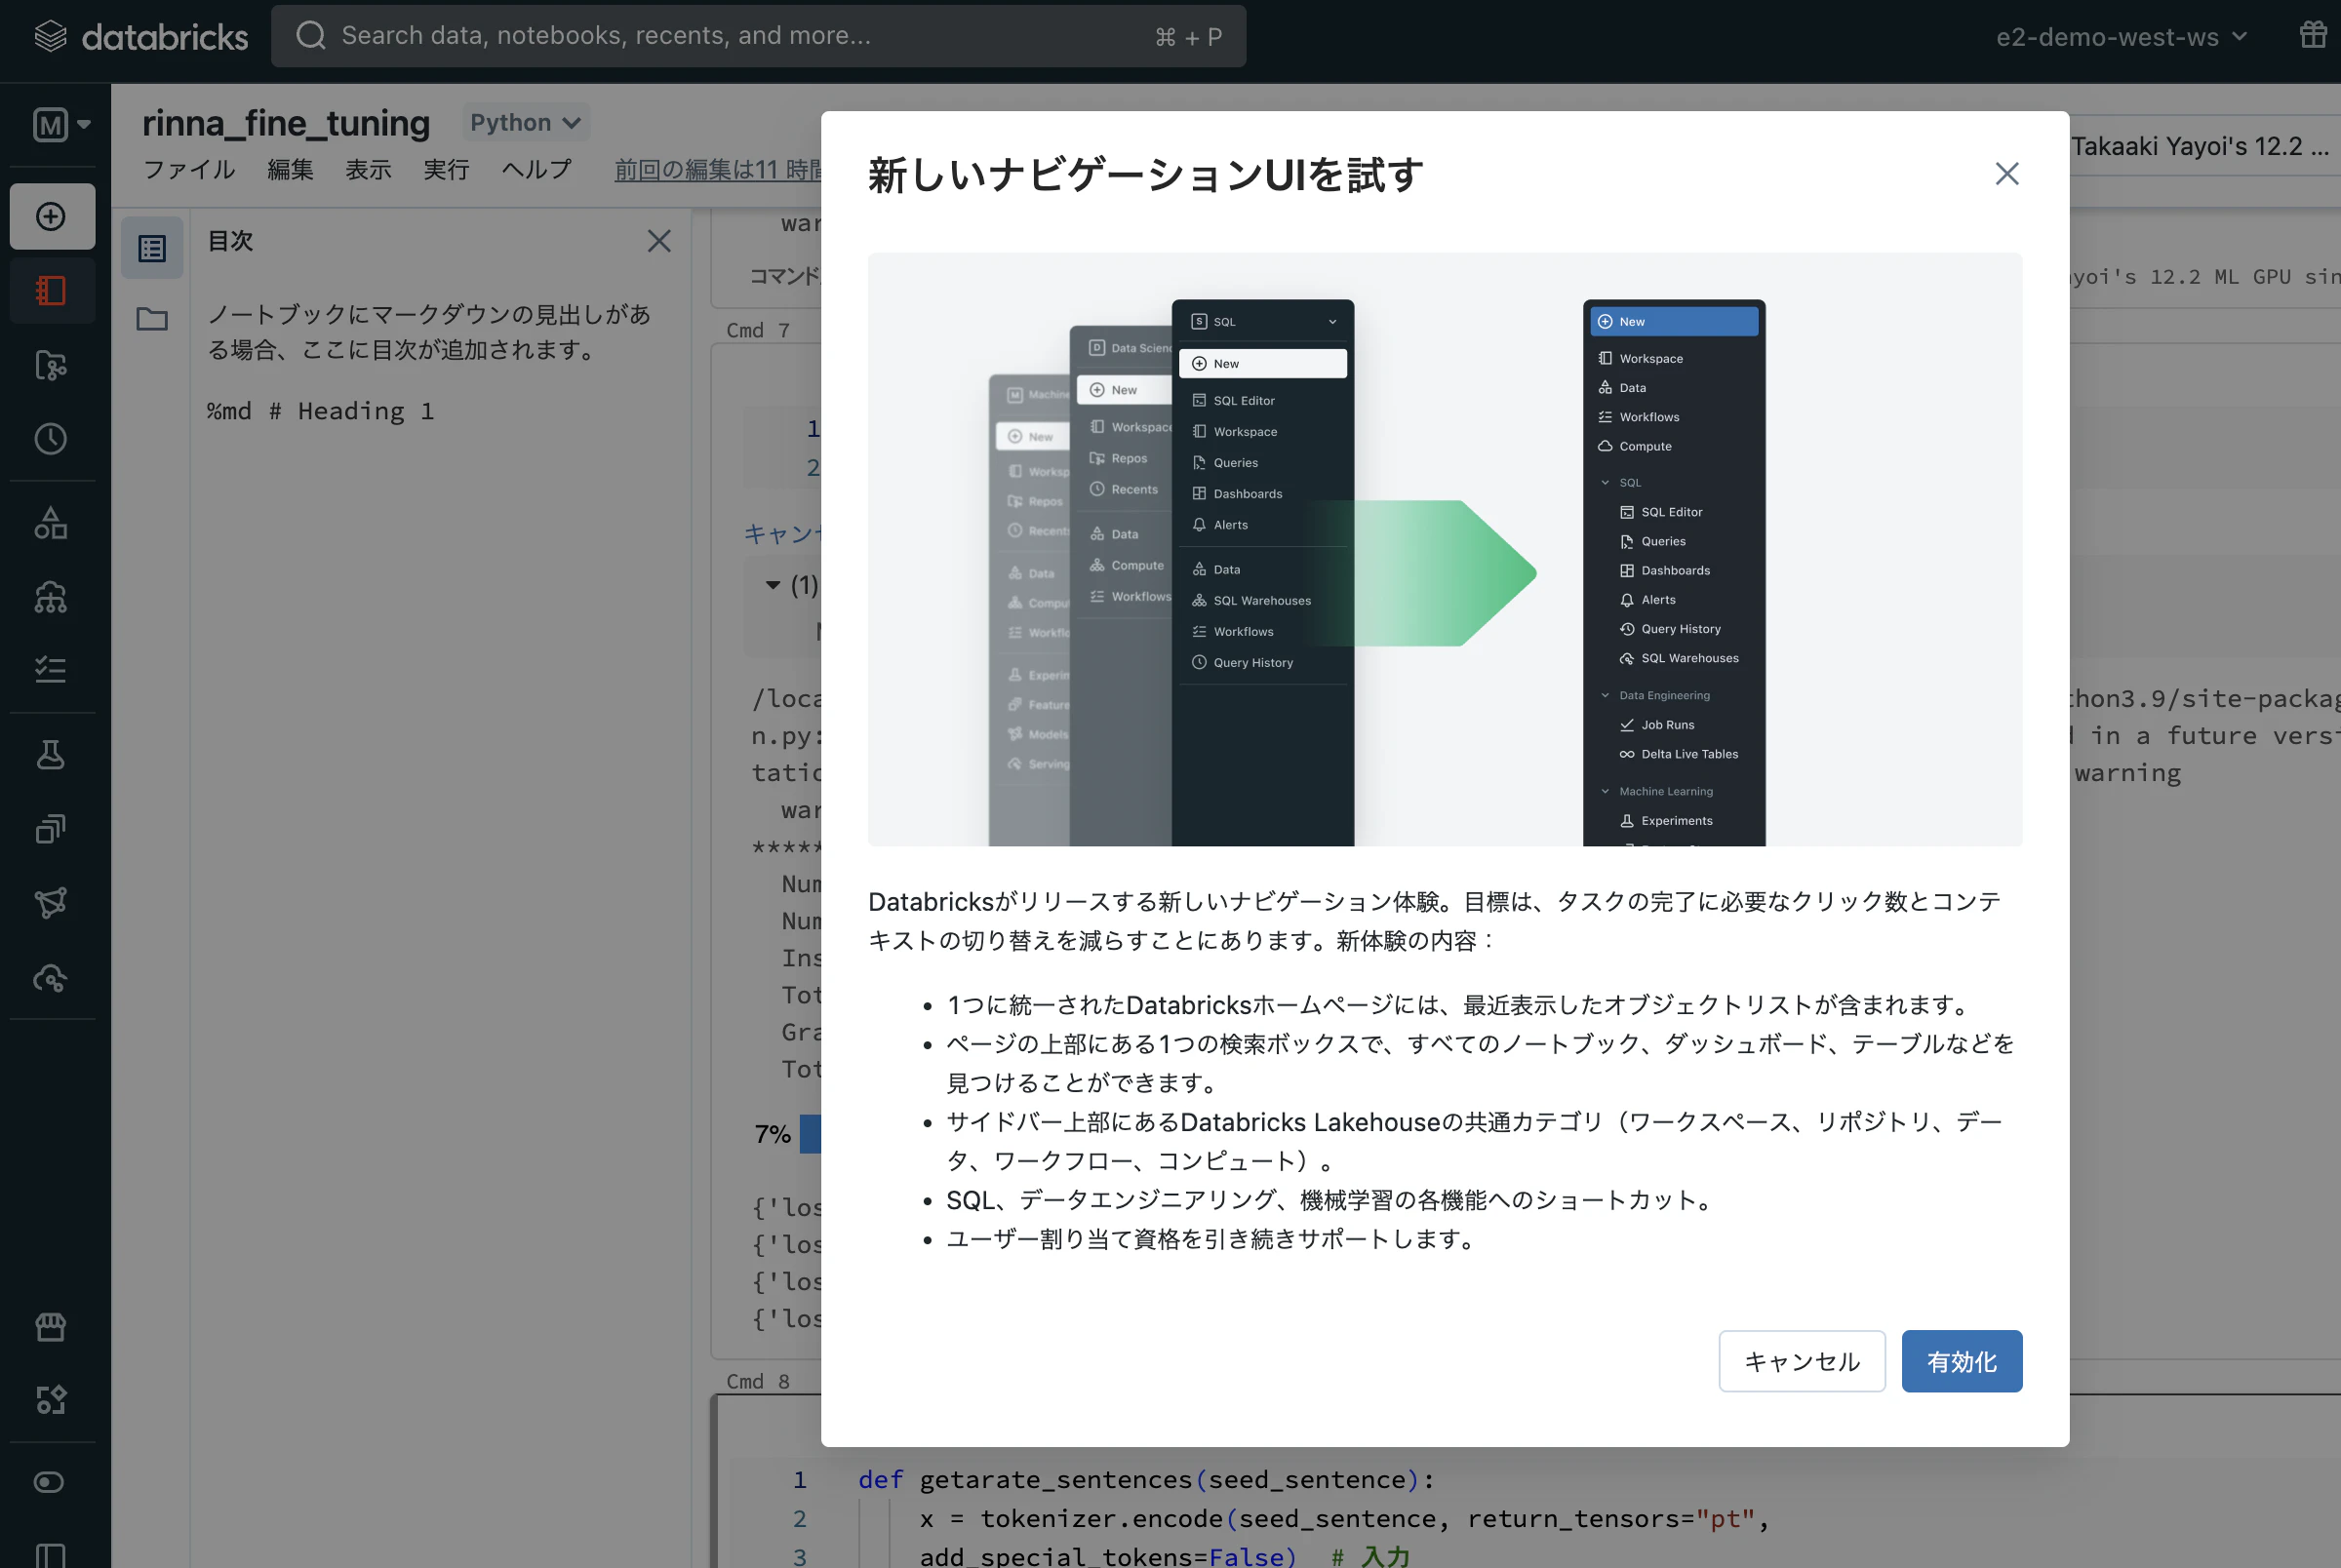The image size is (2341, 1568).
Task: Click the 'Cmd 8' cell label
Action: [758, 1381]
